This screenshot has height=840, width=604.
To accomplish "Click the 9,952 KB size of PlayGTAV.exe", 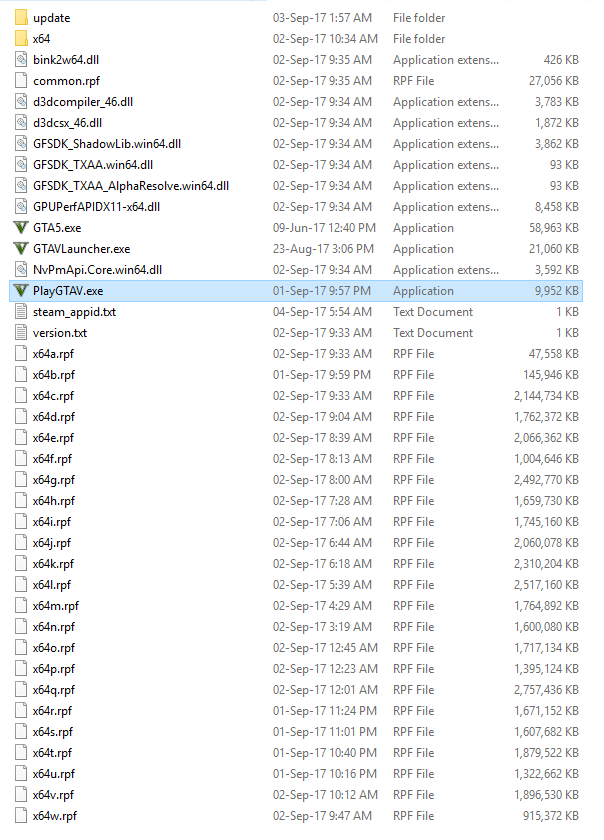I will click(x=556, y=290).
